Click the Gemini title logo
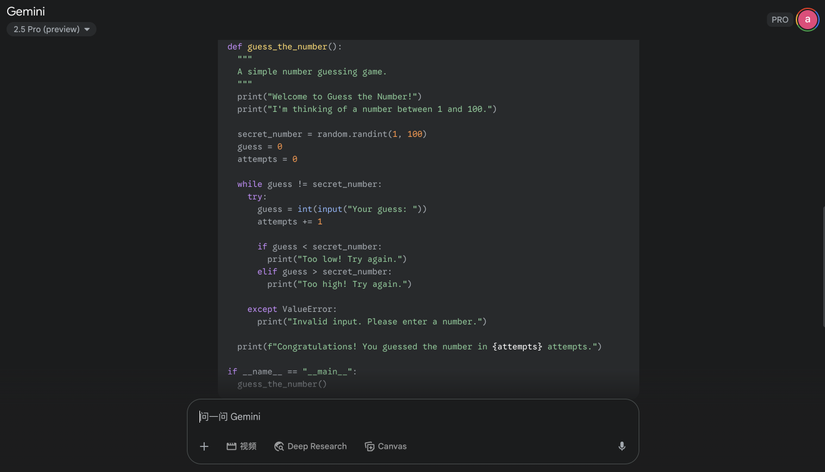 coord(26,11)
